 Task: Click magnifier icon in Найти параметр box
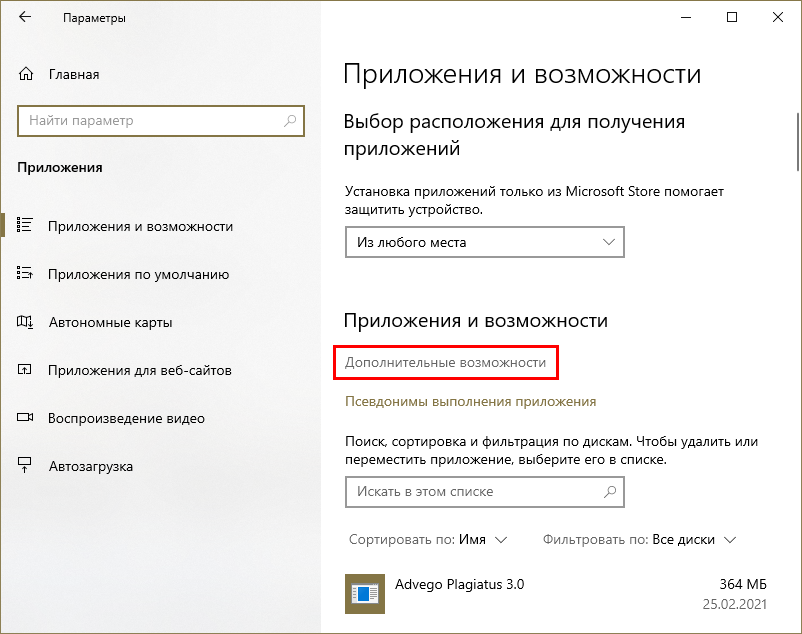(x=290, y=121)
